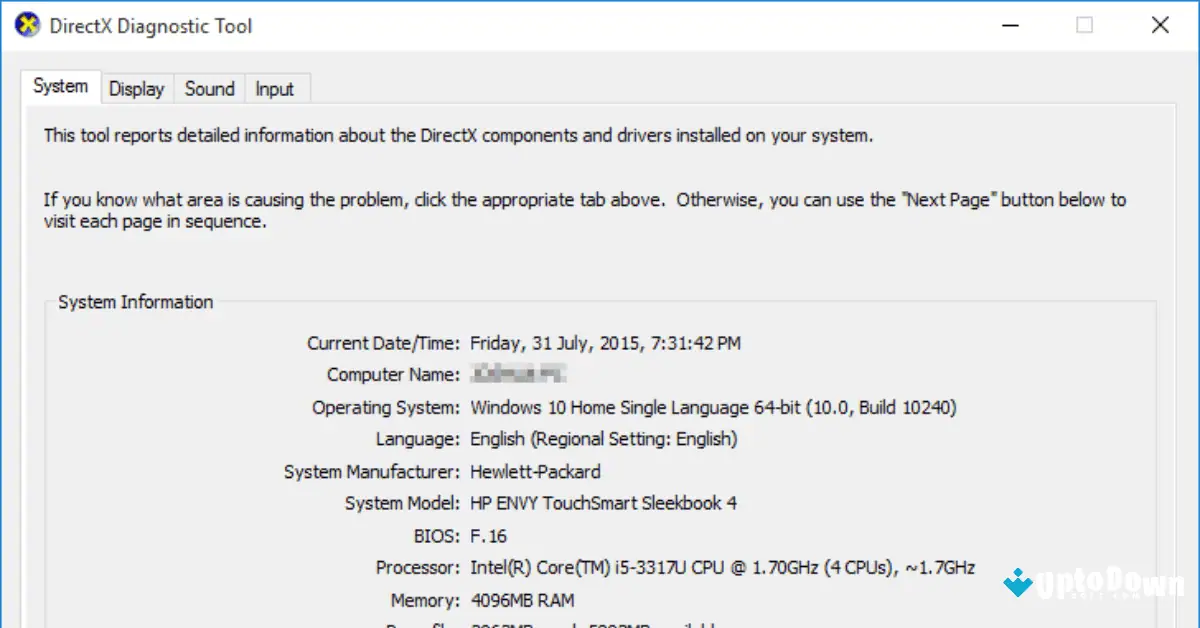Minimize the DirectX Diagnostic Tool window
Screen dimensions: 1200x628
1010,25
